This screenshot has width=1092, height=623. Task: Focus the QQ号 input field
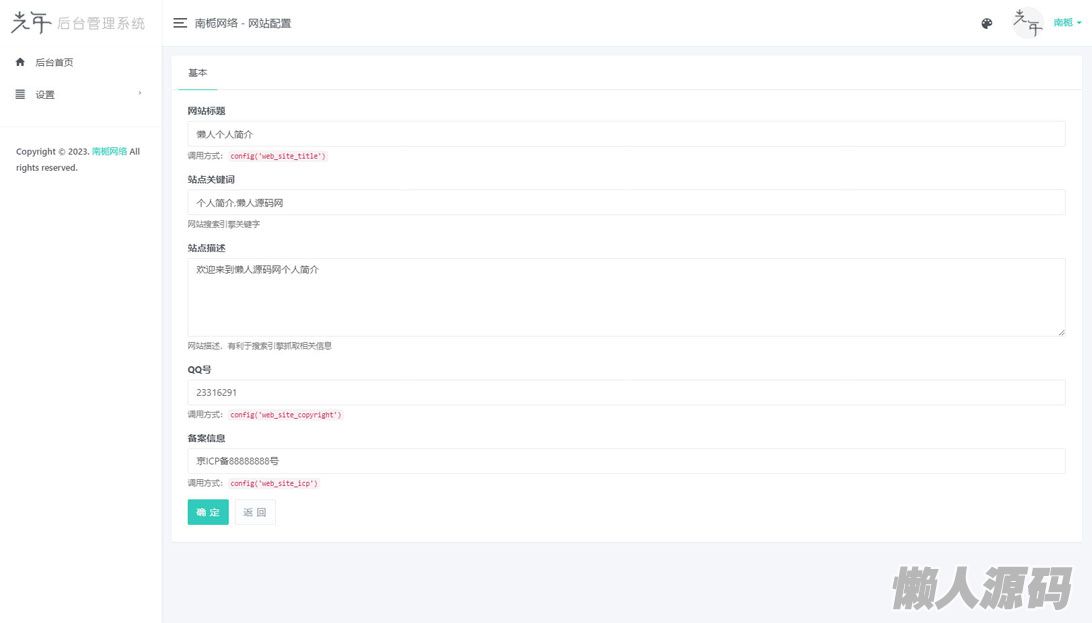click(x=626, y=393)
